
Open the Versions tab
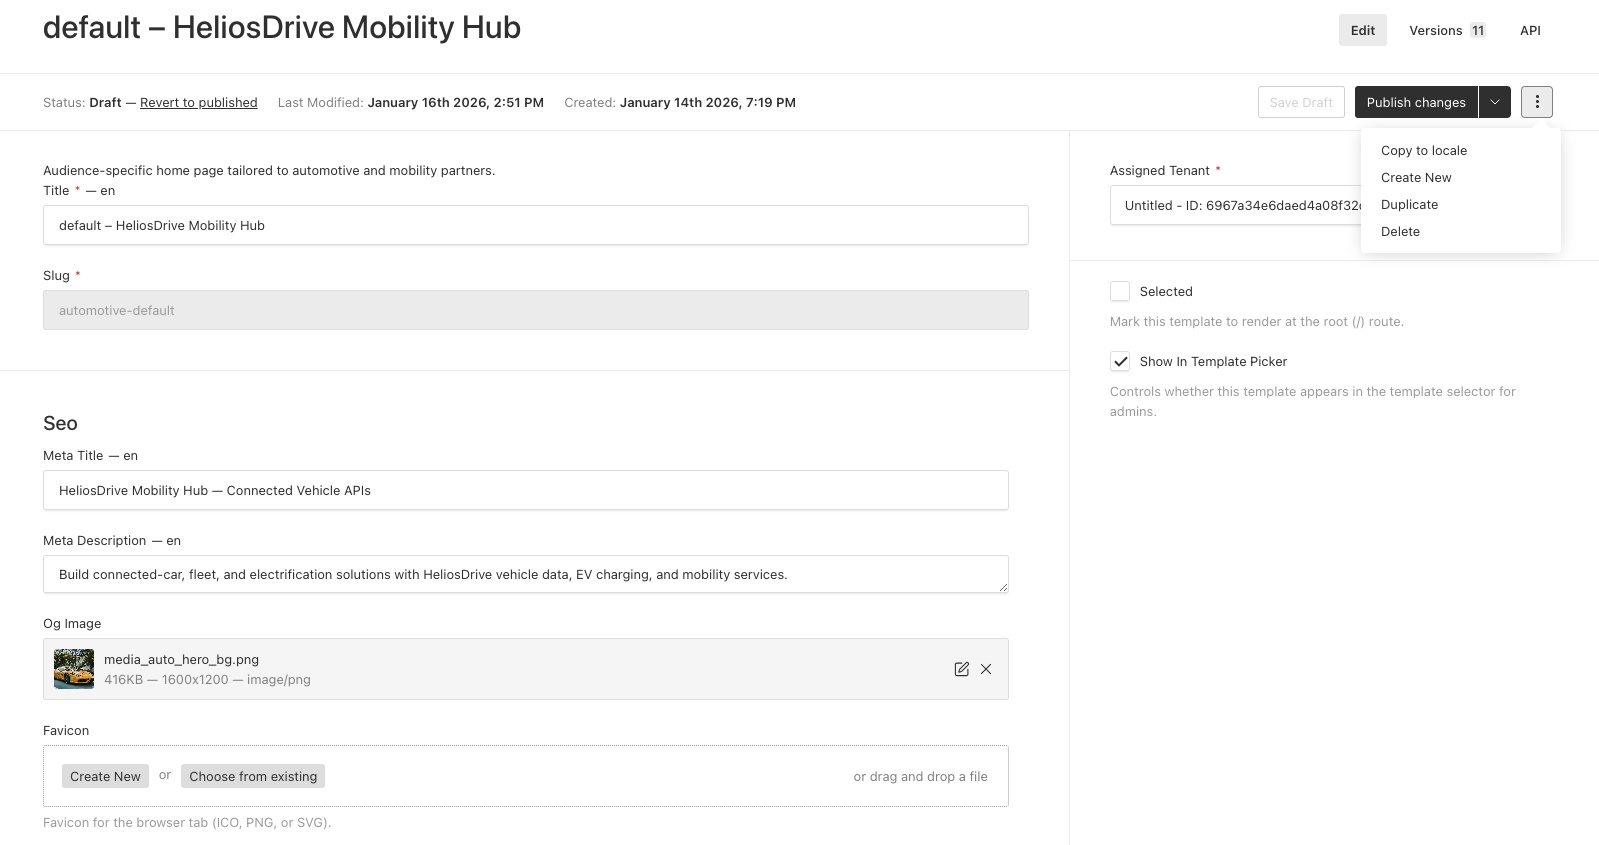coord(1447,30)
